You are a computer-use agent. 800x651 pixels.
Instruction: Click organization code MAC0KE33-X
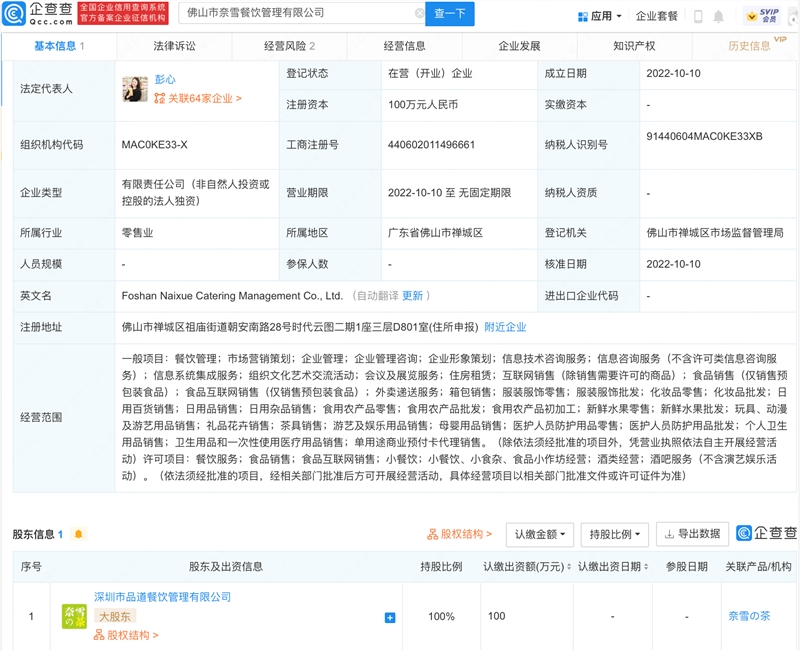click(154, 145)
